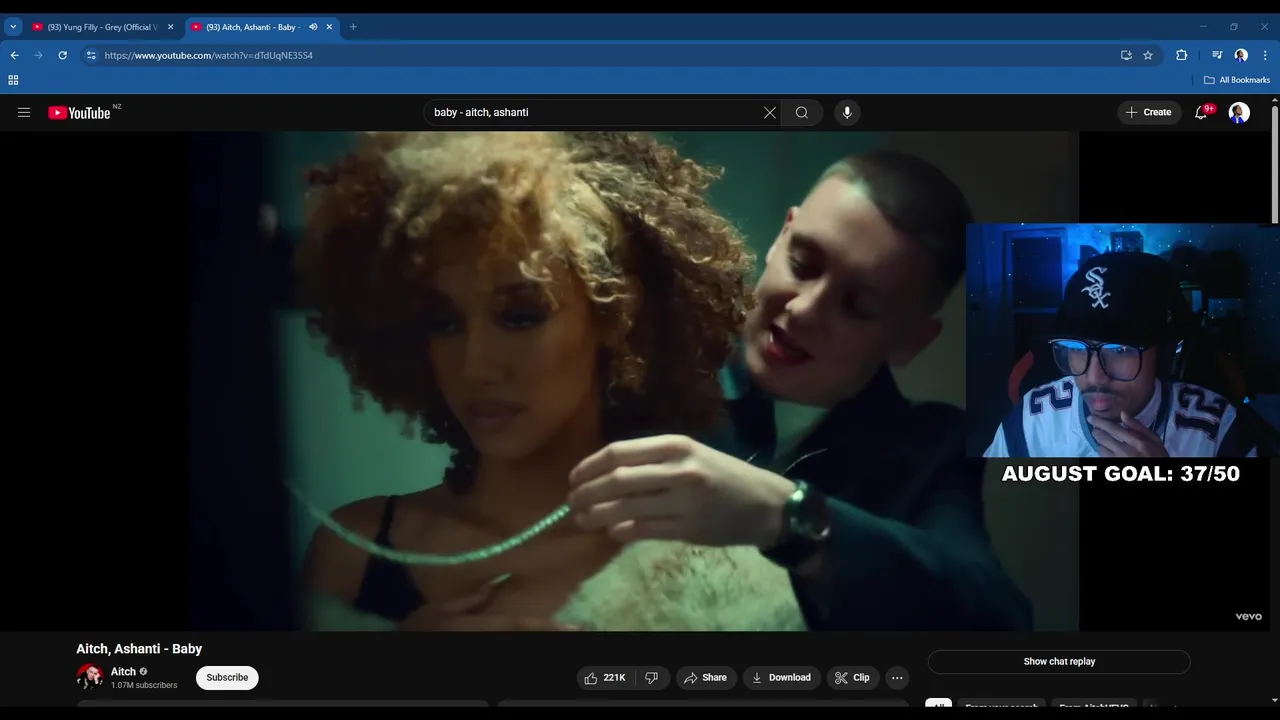Open Chrome profile avatar

[x=1241, y=55]
